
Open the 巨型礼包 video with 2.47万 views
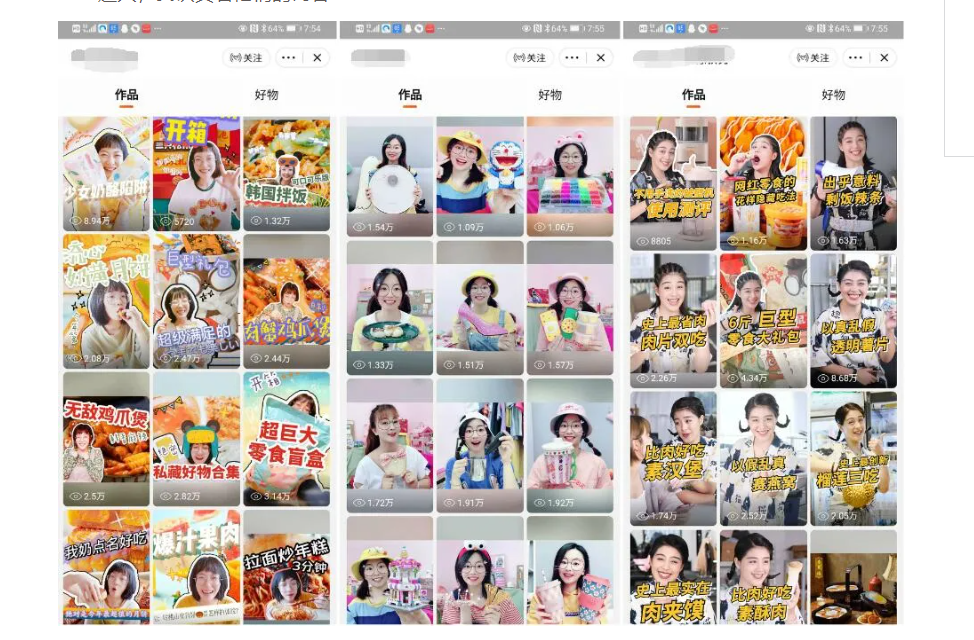196,301
